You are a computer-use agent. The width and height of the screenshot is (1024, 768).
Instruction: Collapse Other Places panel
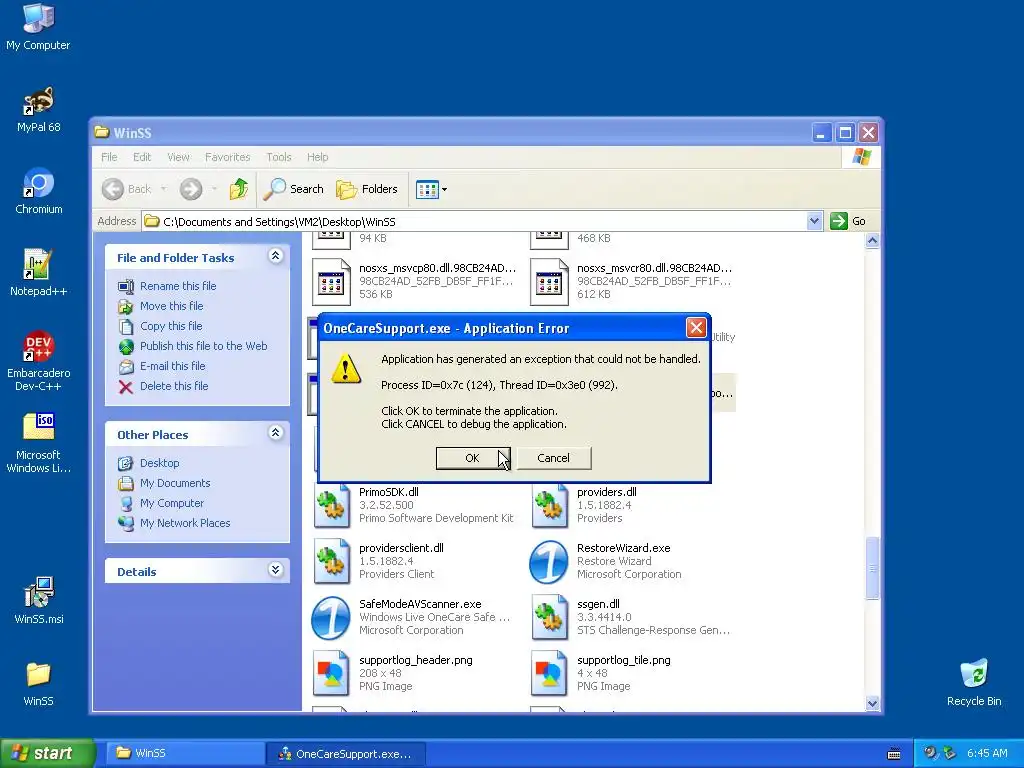276,433
